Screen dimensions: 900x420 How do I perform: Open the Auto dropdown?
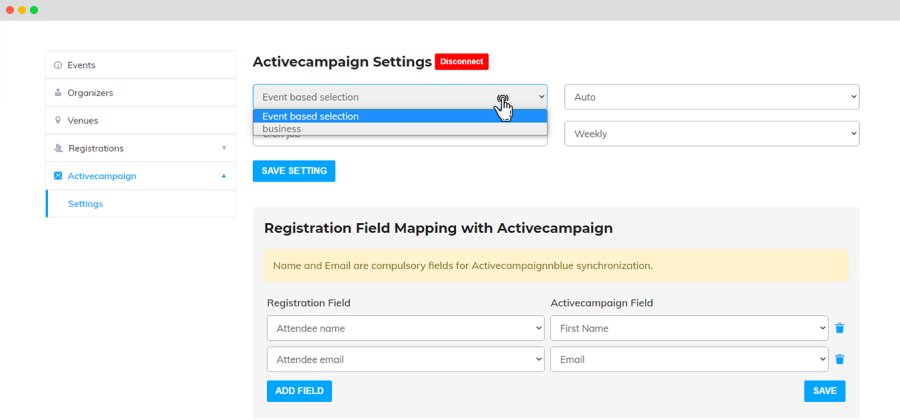tap(712, 97)
